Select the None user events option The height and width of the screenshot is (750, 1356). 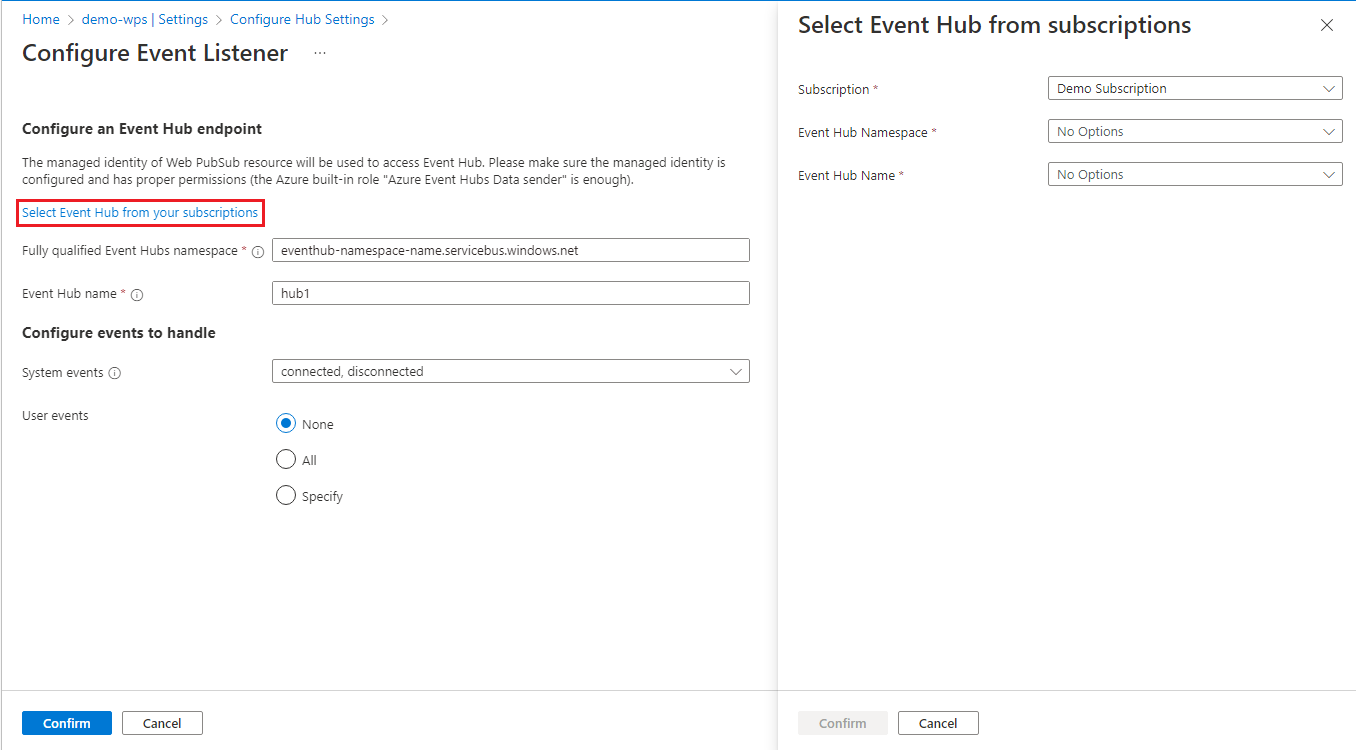coord(286,424)
